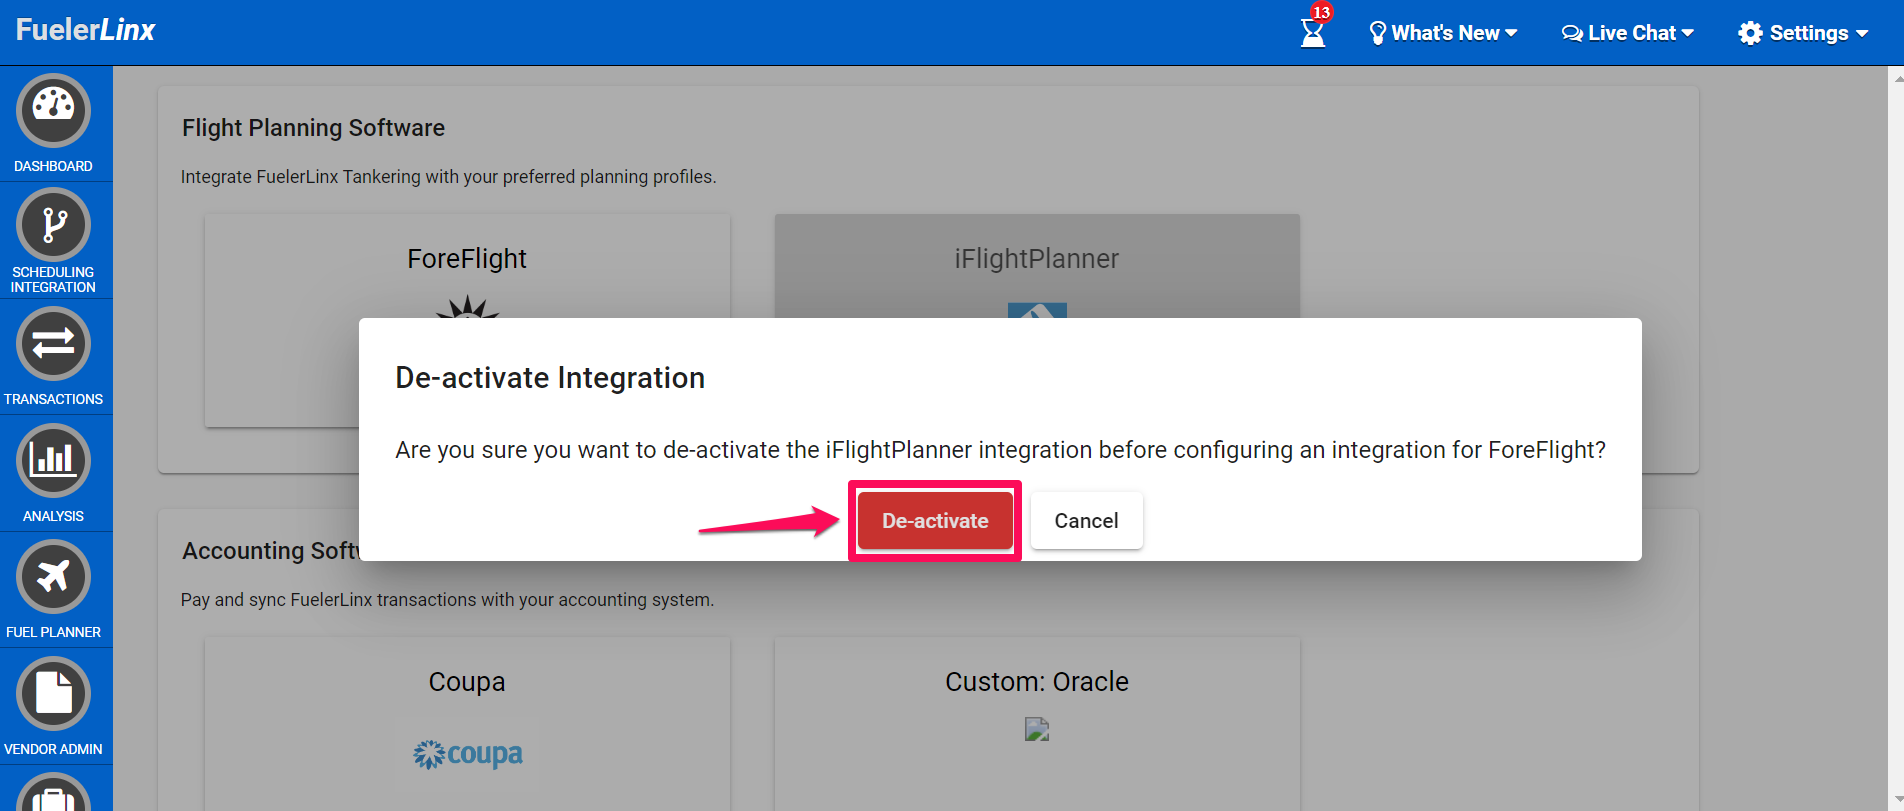Open the Live Chat dropdown

point(1628,33)
